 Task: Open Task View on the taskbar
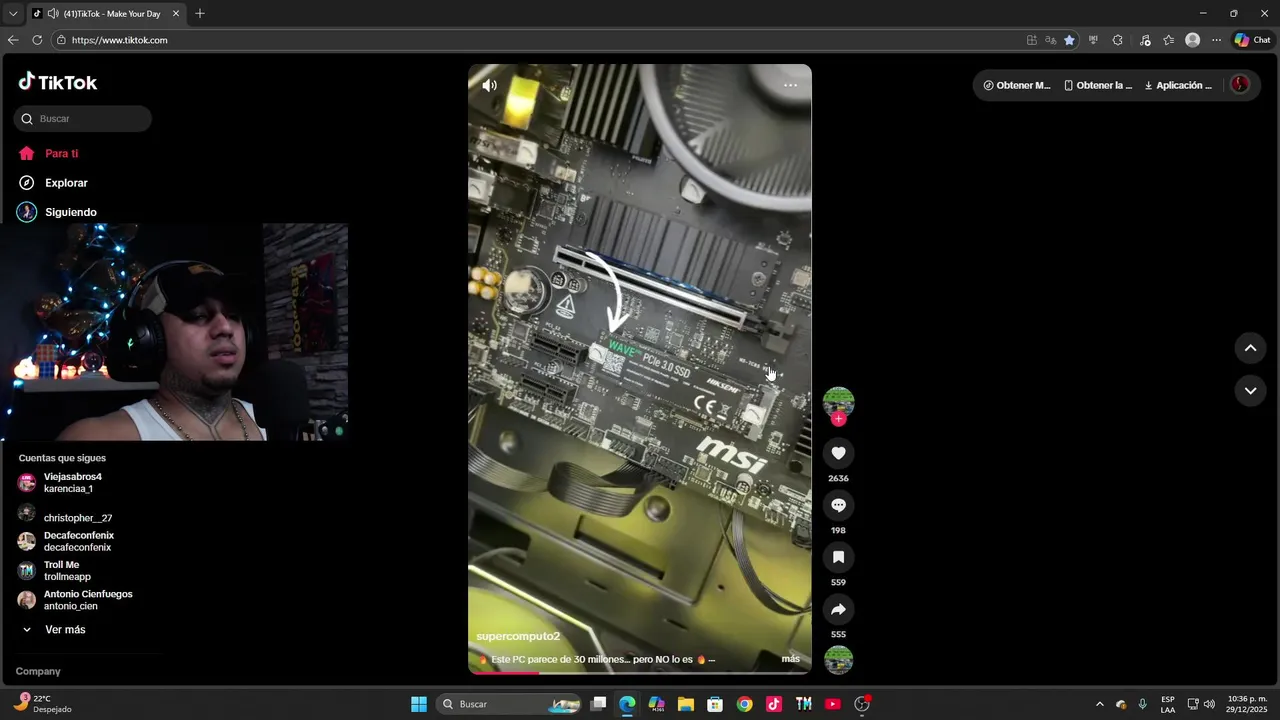[x=598, y=704]
